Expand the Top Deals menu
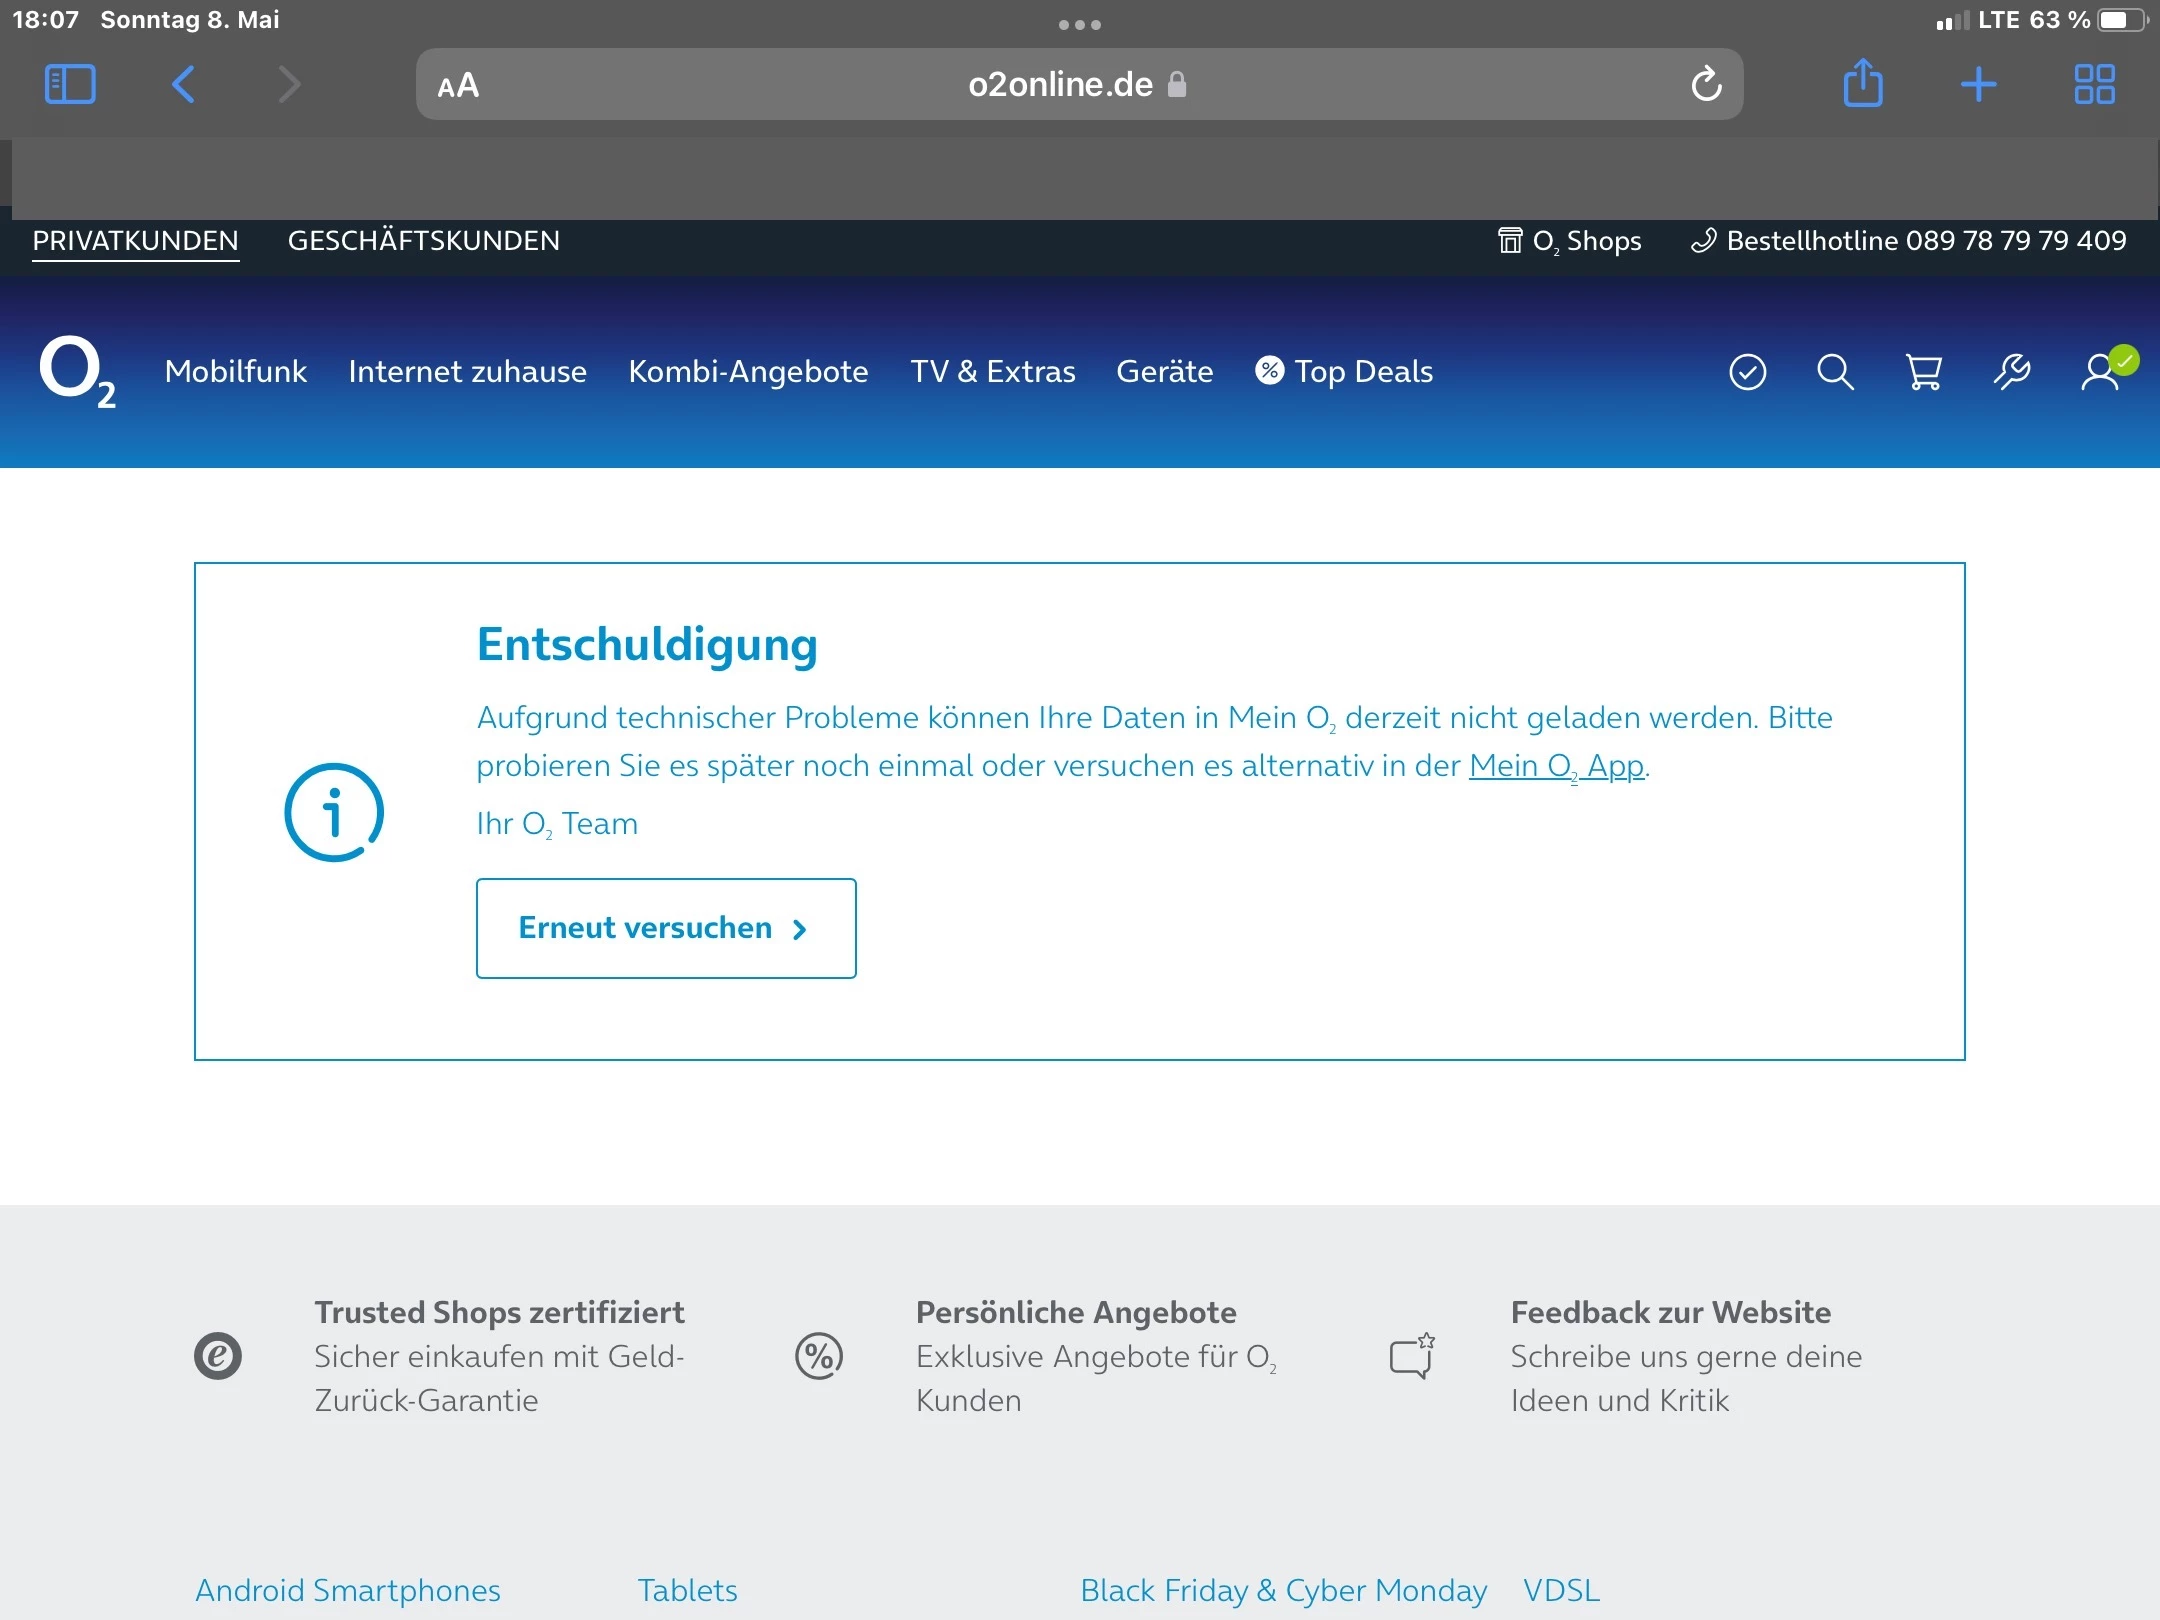 pyautogui.click(x=1345, y=372)
